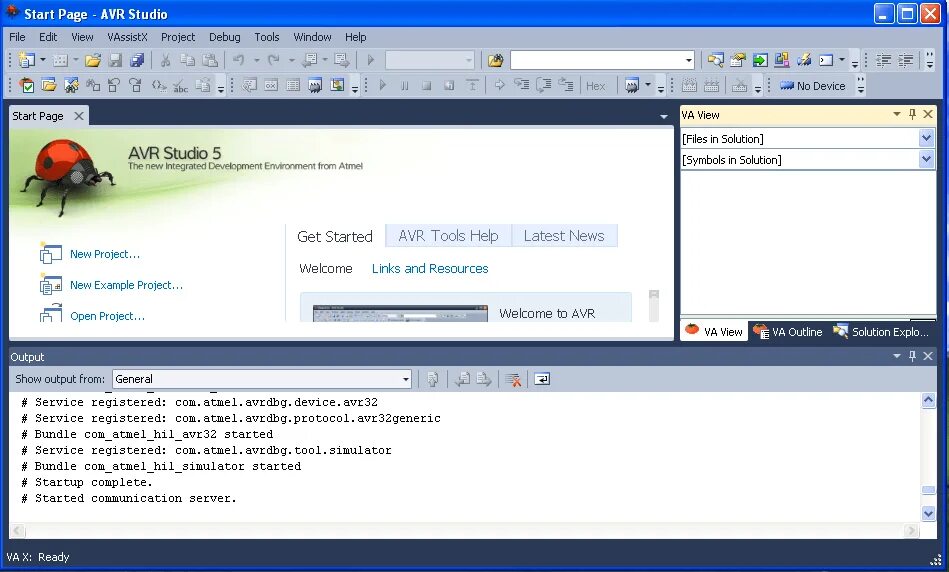Click the Hex display toolbar button
The image size is (949, 572).
tap(596, 86)
